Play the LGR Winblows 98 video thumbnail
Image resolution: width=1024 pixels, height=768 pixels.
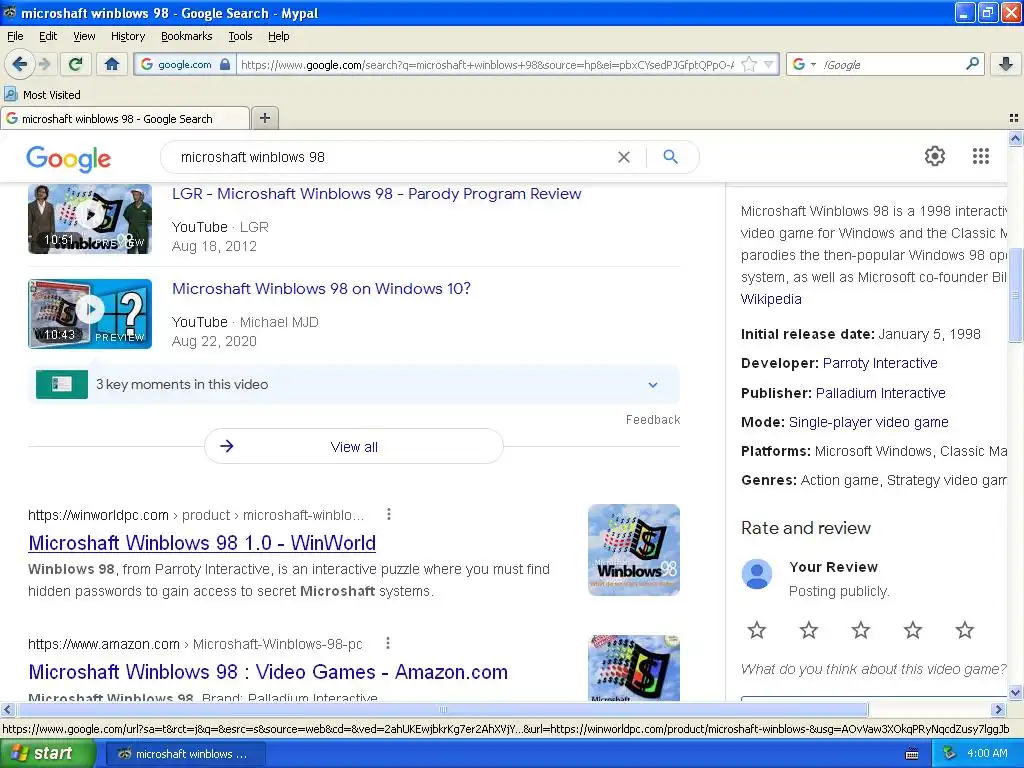click(x=90, y=219)
